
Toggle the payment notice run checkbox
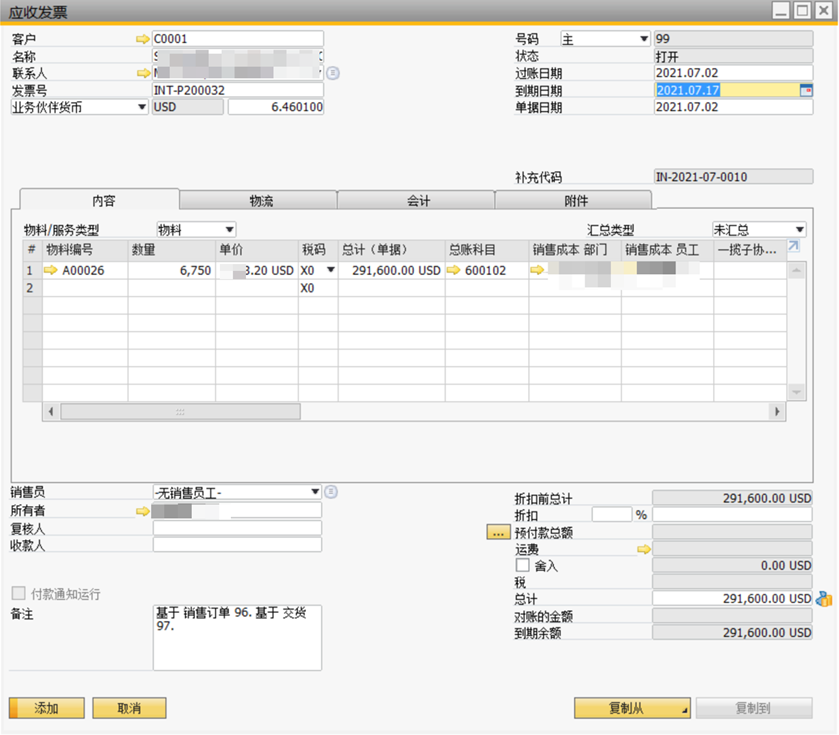(x=19, y=593)
